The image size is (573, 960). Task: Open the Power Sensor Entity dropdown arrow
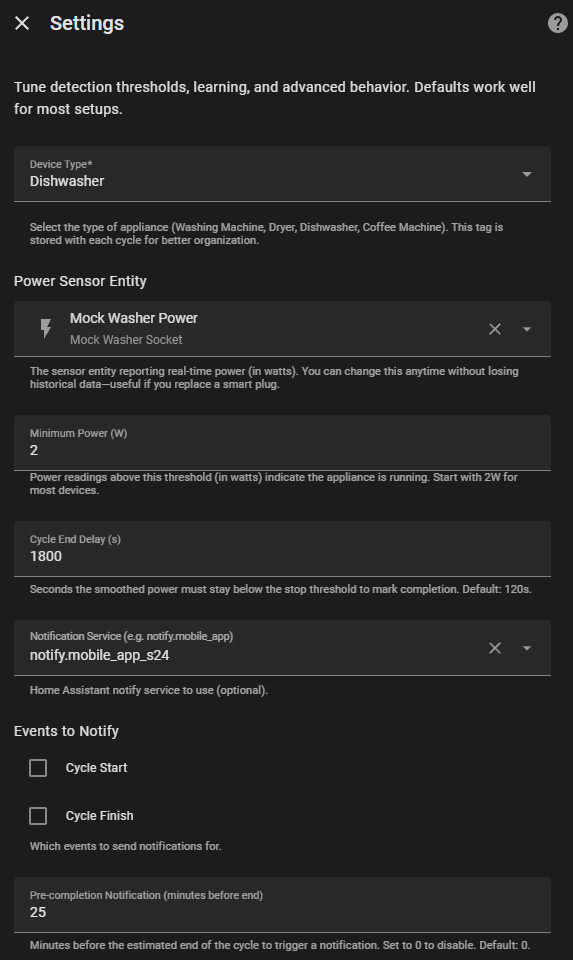526,329
